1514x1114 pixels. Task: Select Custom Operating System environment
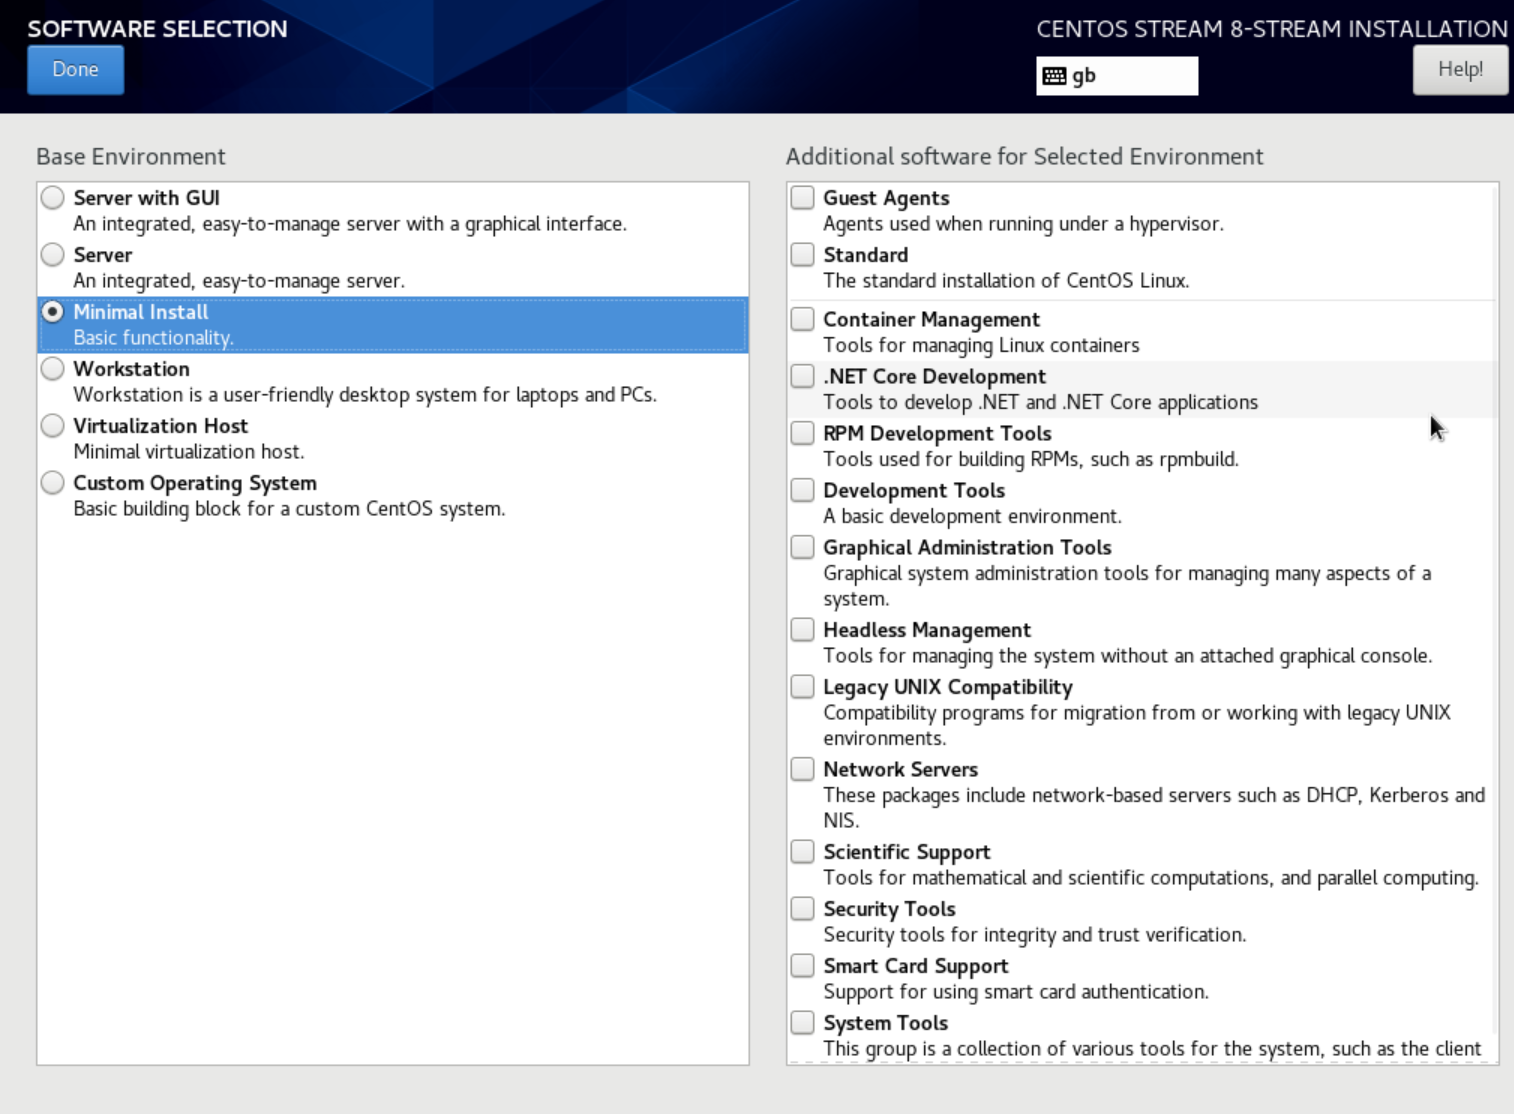53,483
